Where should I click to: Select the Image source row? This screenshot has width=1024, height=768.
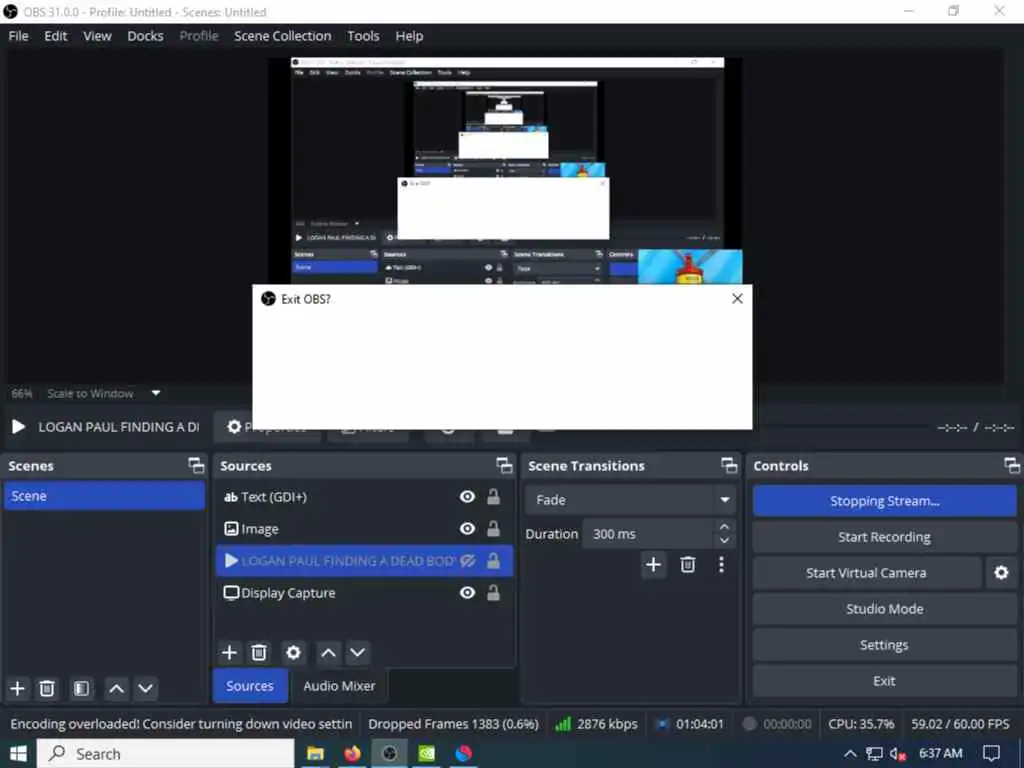click(364, 528)
